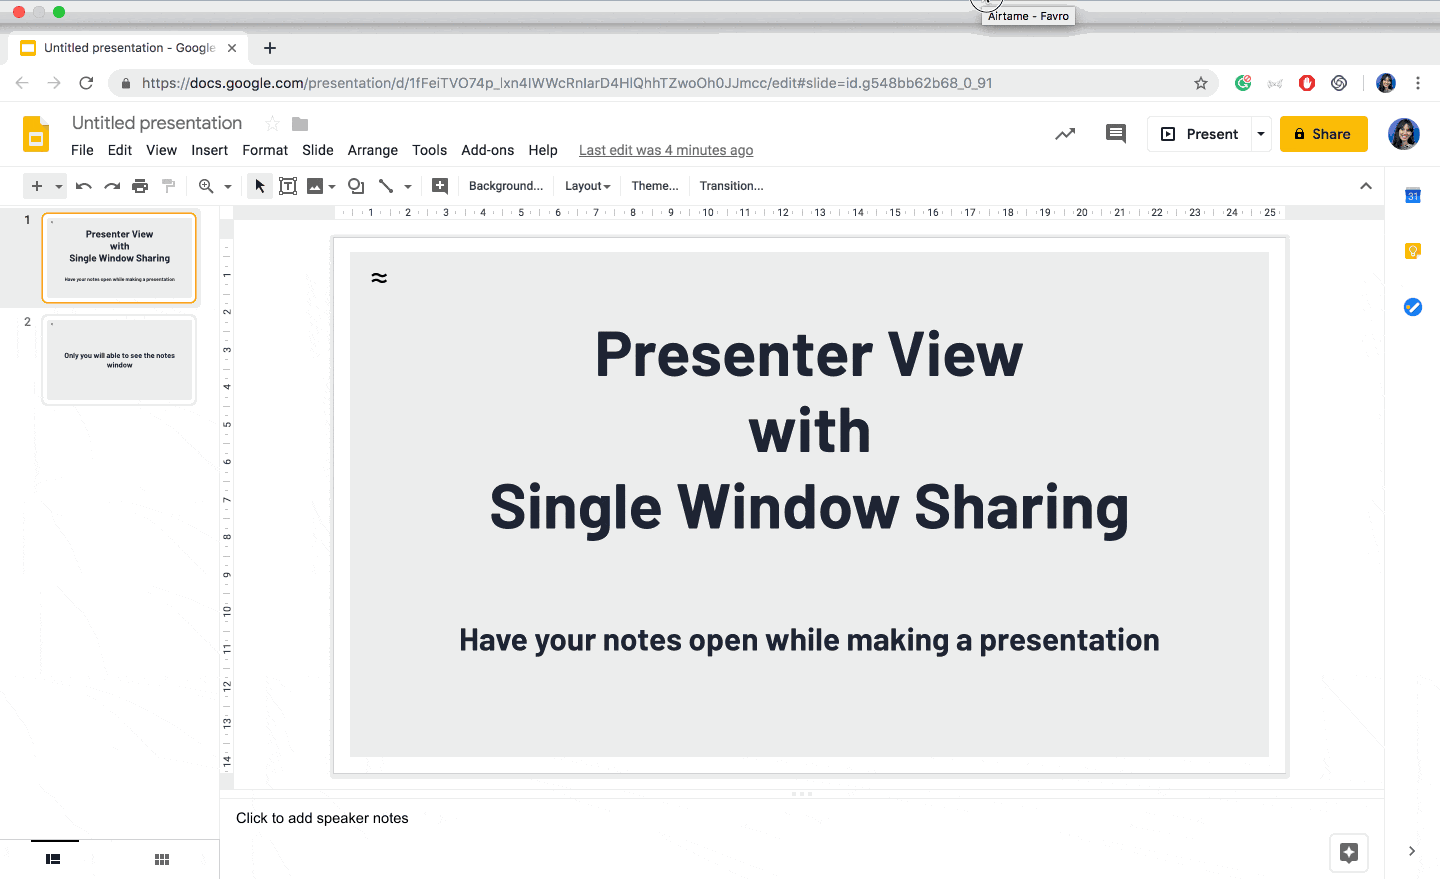Click the 'Presenter View' title text on slide
1440x879 pixels.
809,354
